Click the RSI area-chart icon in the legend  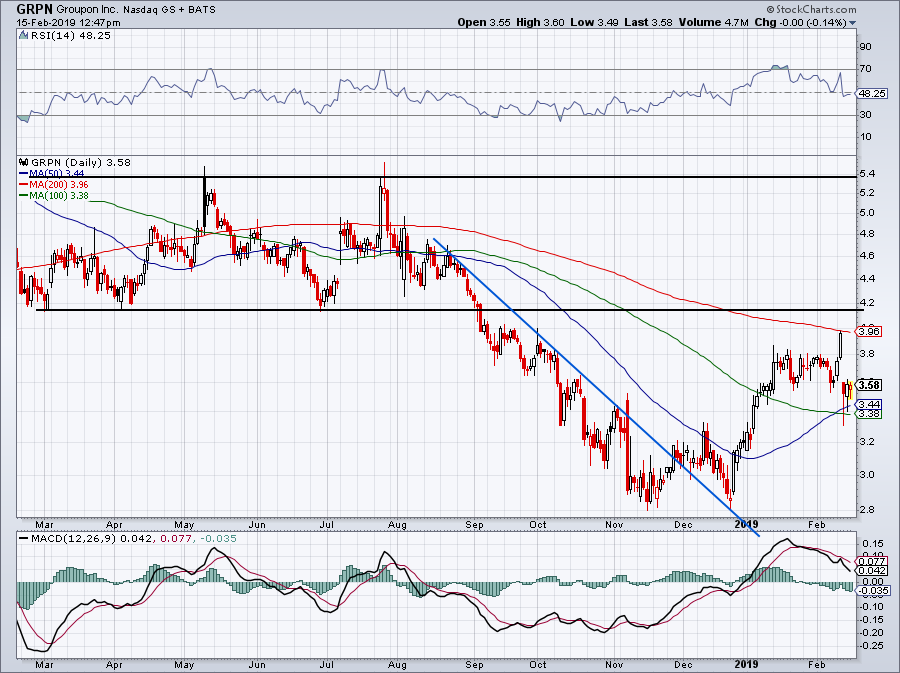click(x=23, y=35)
